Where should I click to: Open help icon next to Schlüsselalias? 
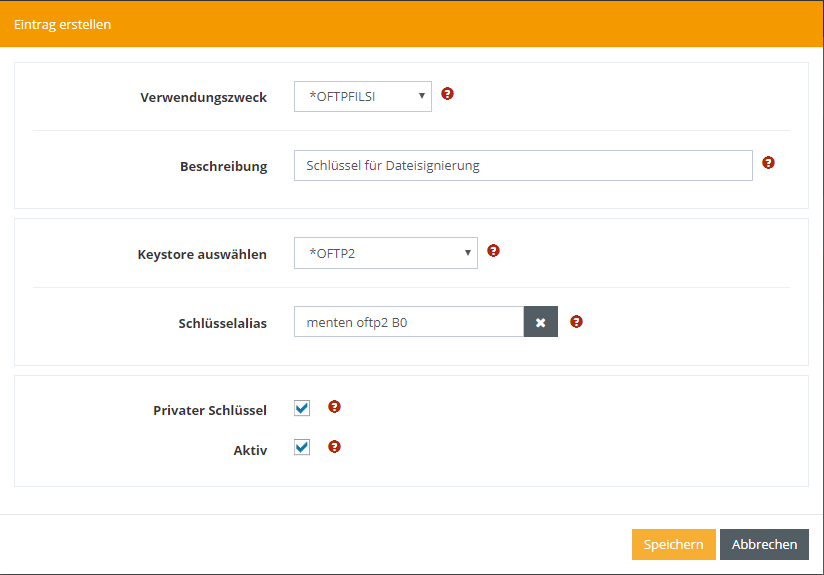click(575, 322)
